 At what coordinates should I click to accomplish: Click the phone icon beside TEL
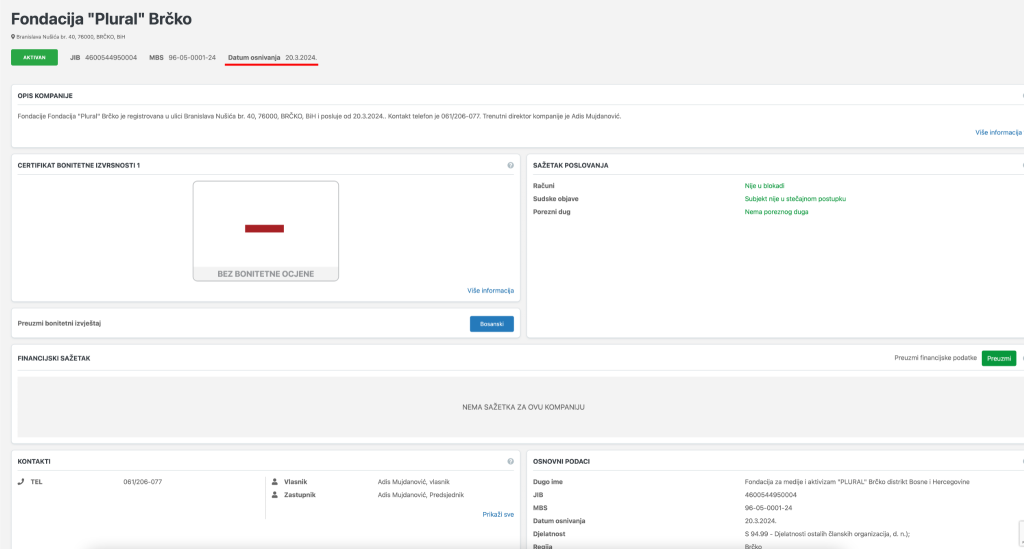(21, 481)
